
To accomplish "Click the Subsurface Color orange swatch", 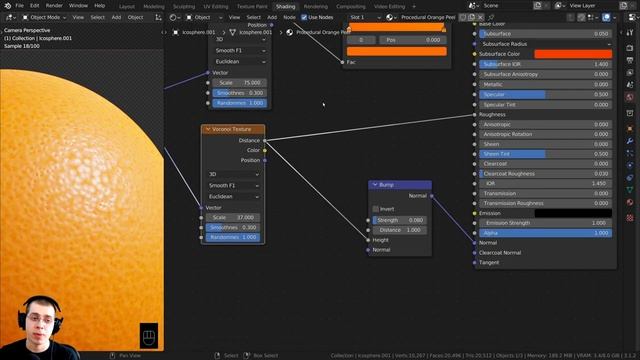I will (573, 54).
